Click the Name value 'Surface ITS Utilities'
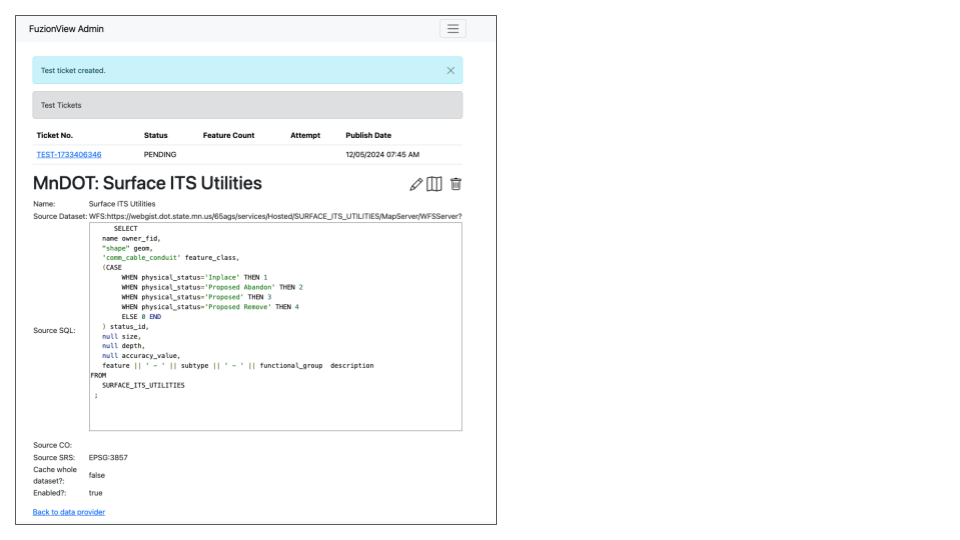This screenshot has height=540, width=960. (x=122, y=204)
